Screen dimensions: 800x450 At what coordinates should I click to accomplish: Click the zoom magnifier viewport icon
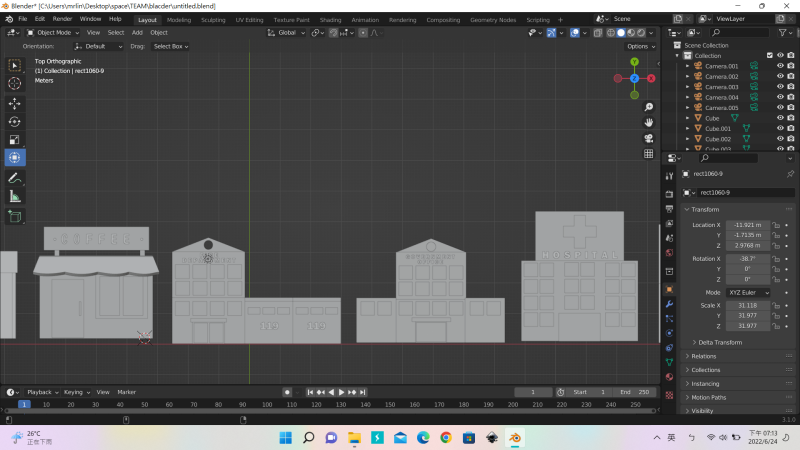coord(648,107)
